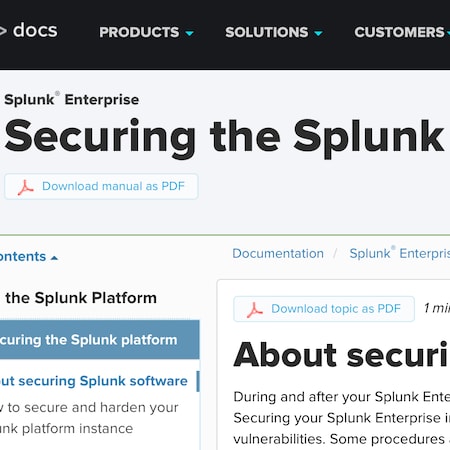Select the Securing the Splunk platform section
450x450 pixels.
click(100, 340)
